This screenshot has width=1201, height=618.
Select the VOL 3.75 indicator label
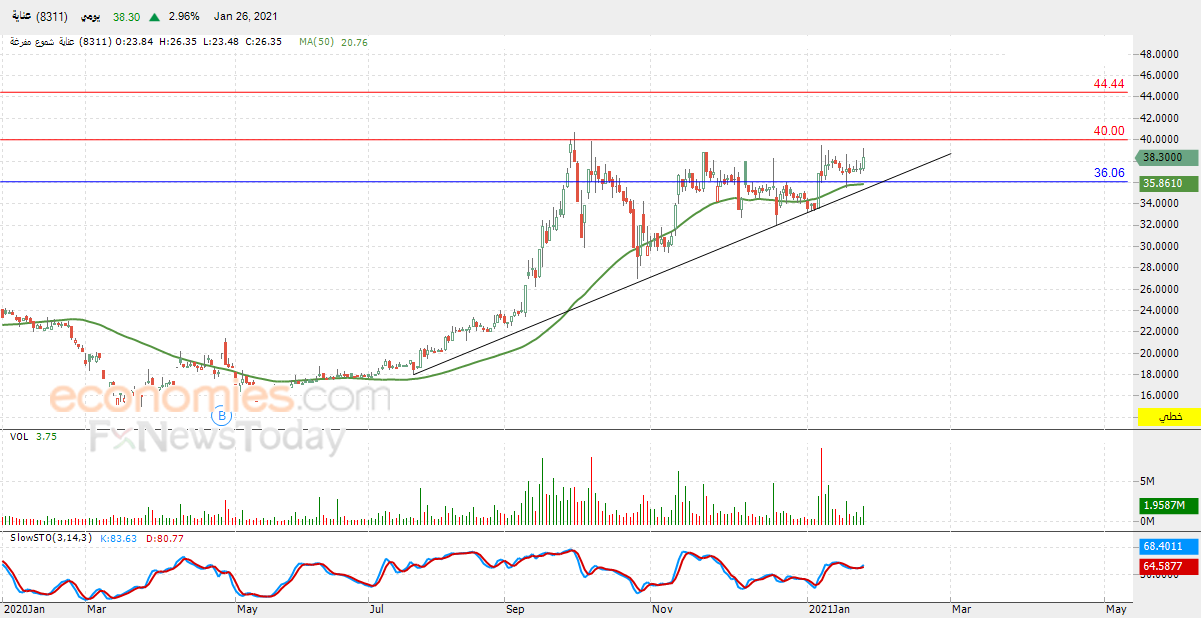(32, 436)
